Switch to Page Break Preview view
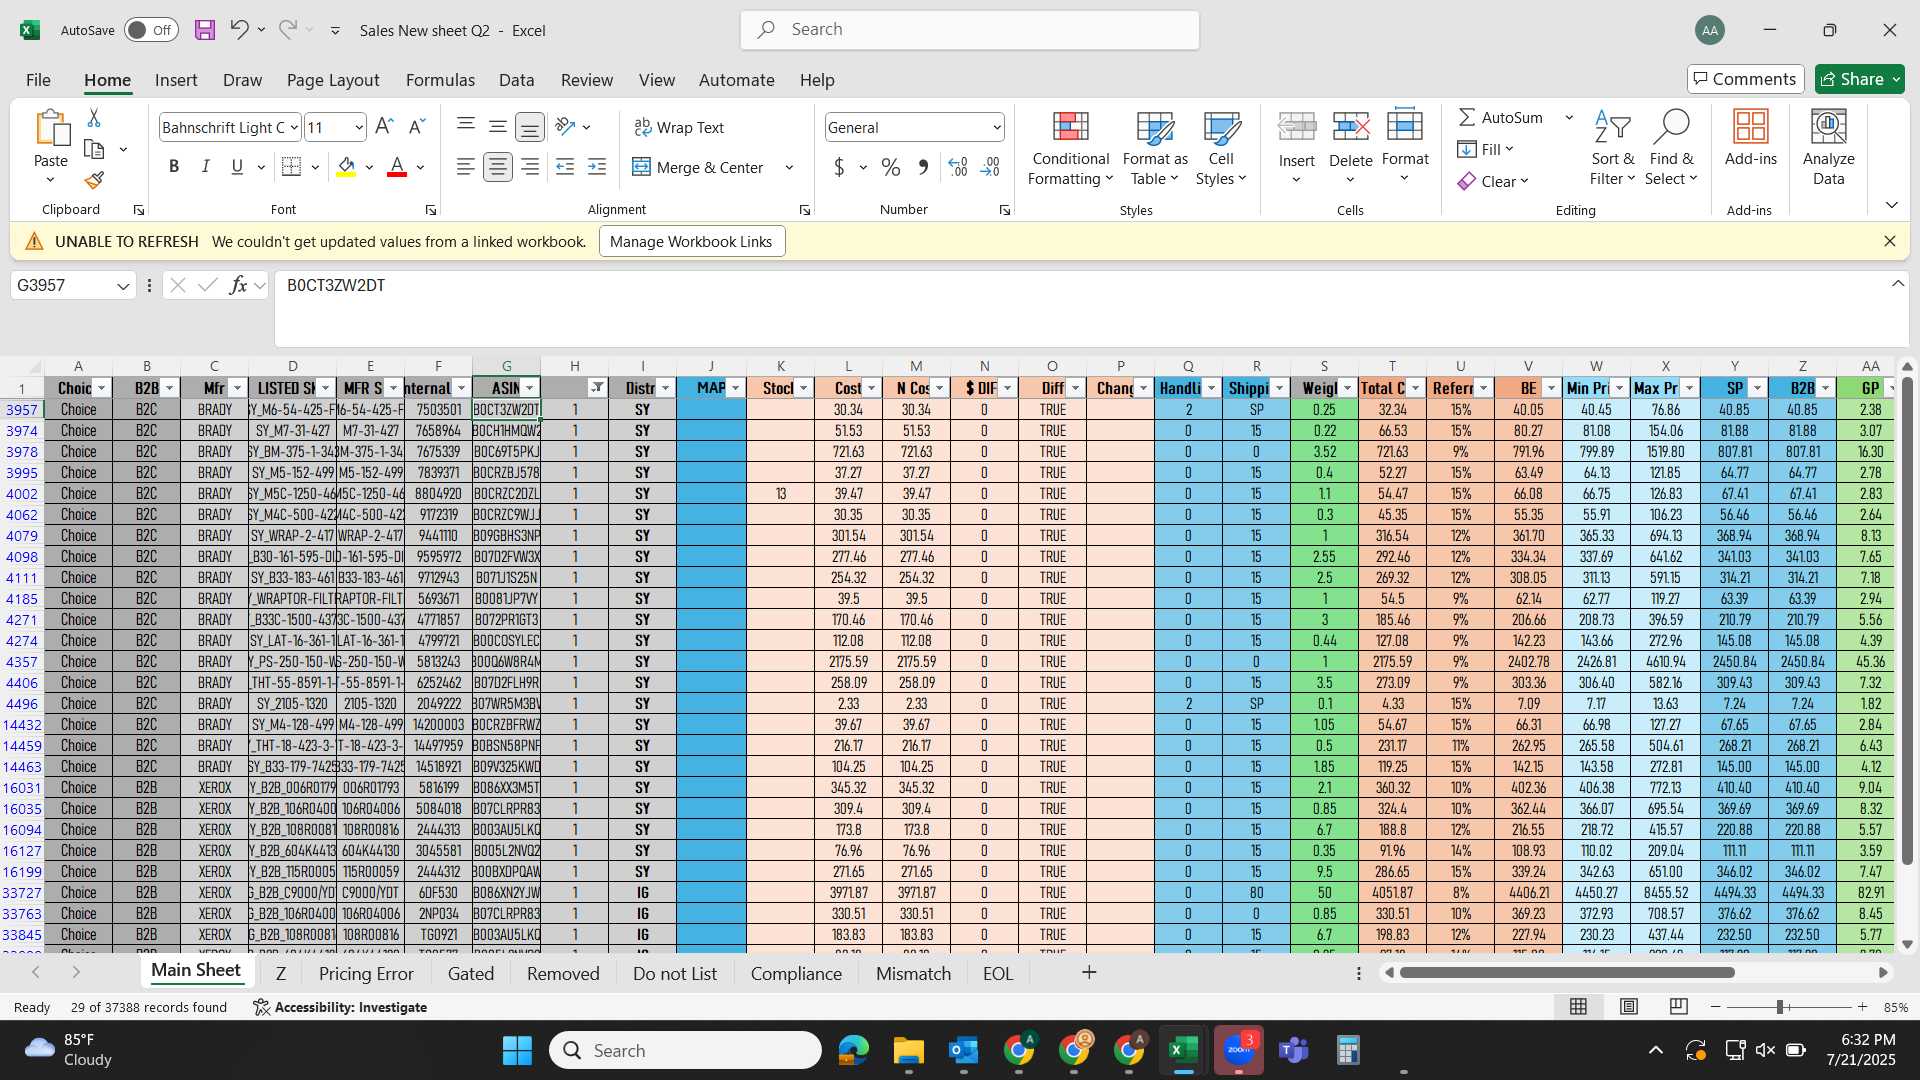Viewport: 1920px width, 1080px height. point(1679,1006)
